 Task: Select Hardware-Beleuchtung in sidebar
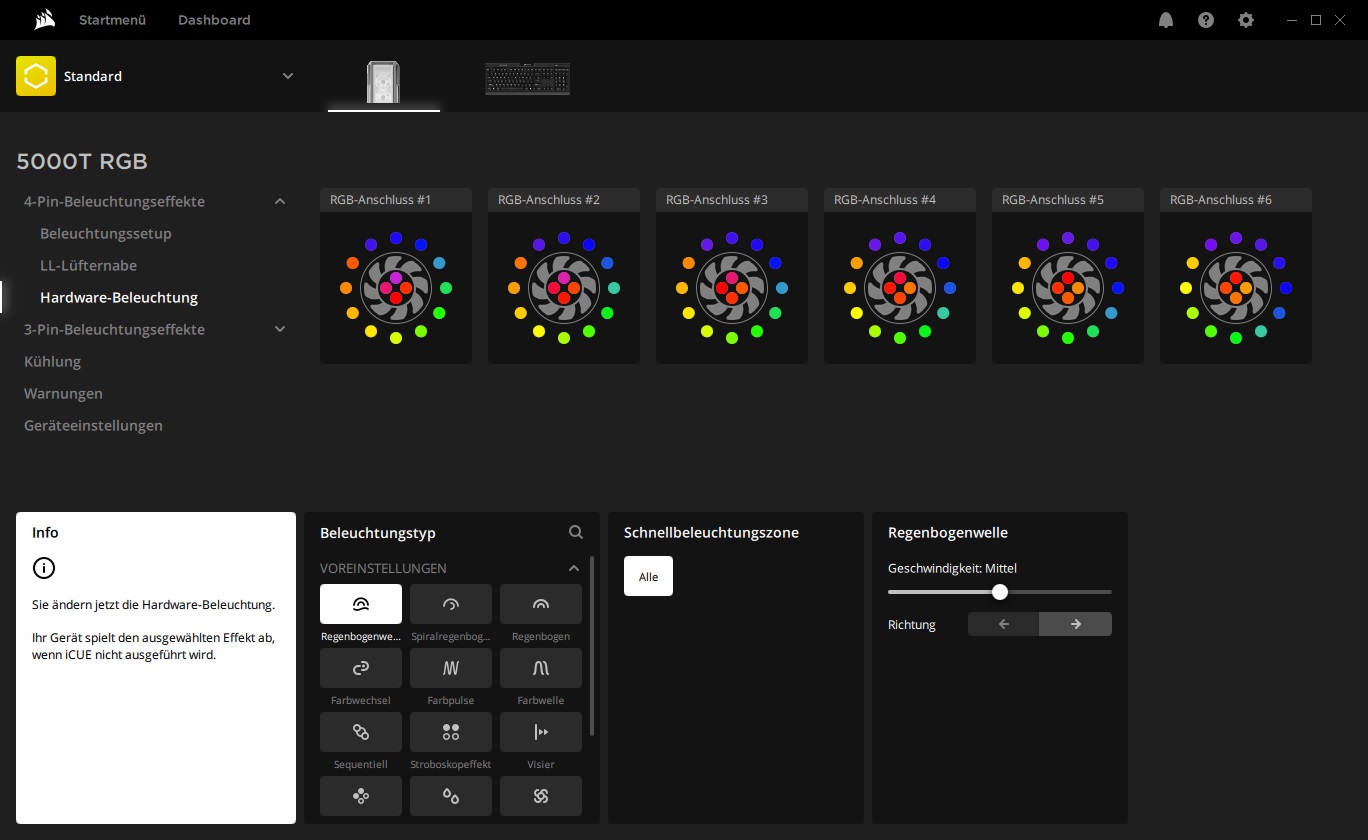(x=119, y=298)
